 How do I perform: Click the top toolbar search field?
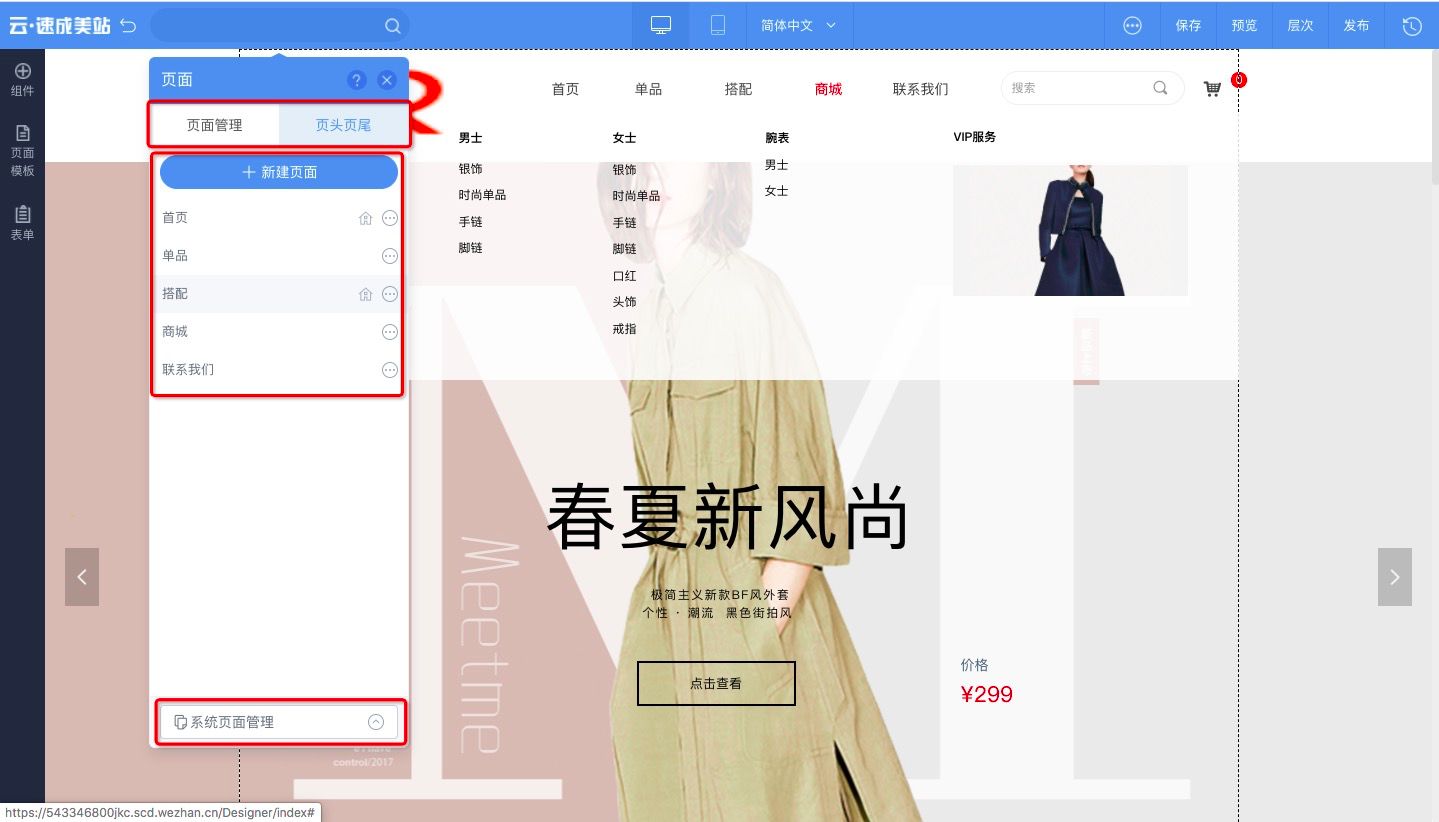[279, 26]
